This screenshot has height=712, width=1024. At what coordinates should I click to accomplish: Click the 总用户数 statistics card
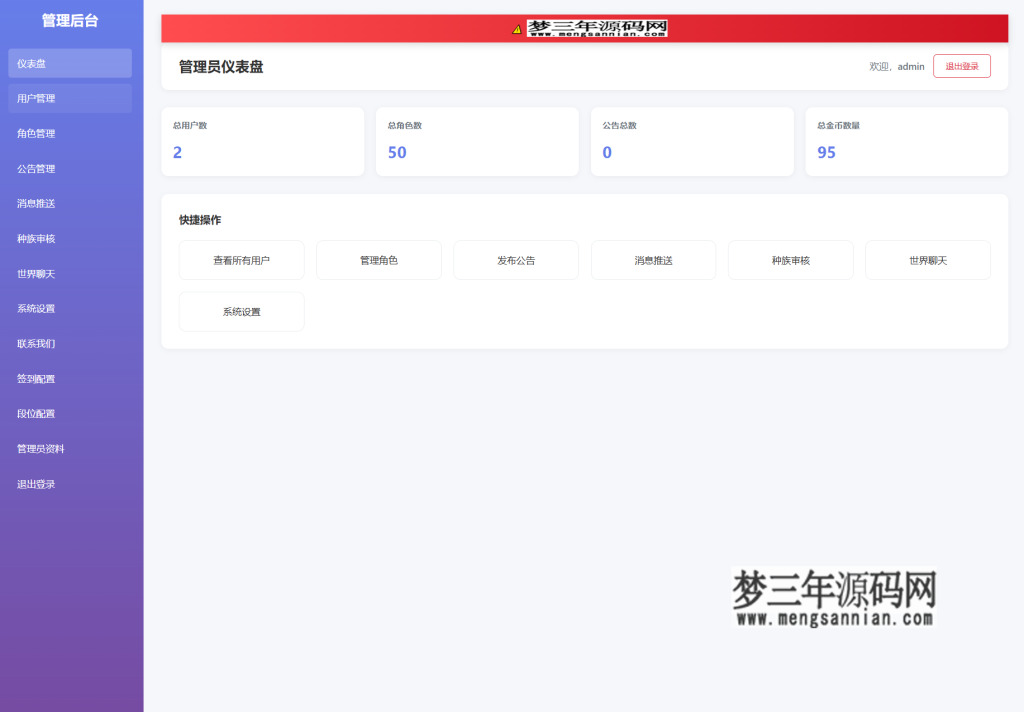pyautogui.click(x=262, y=141)
